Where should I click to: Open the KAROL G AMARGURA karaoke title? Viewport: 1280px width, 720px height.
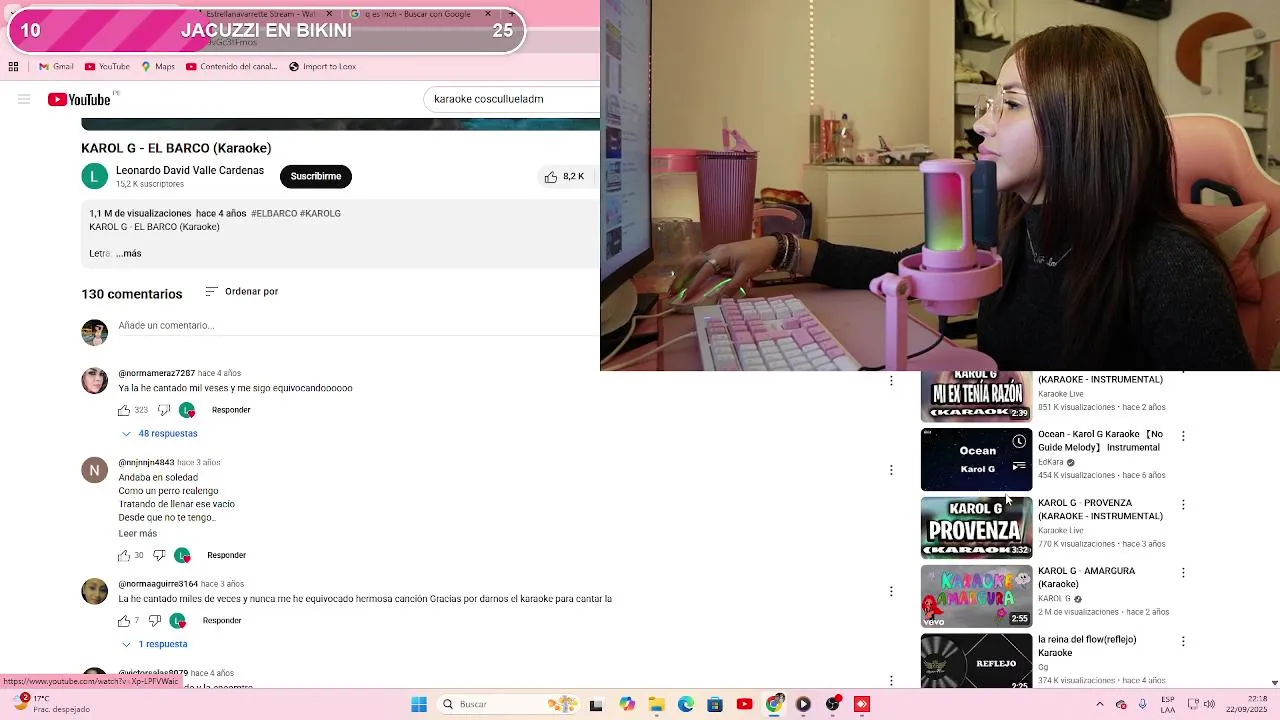pyautogui.click(x=1086, y=577)
